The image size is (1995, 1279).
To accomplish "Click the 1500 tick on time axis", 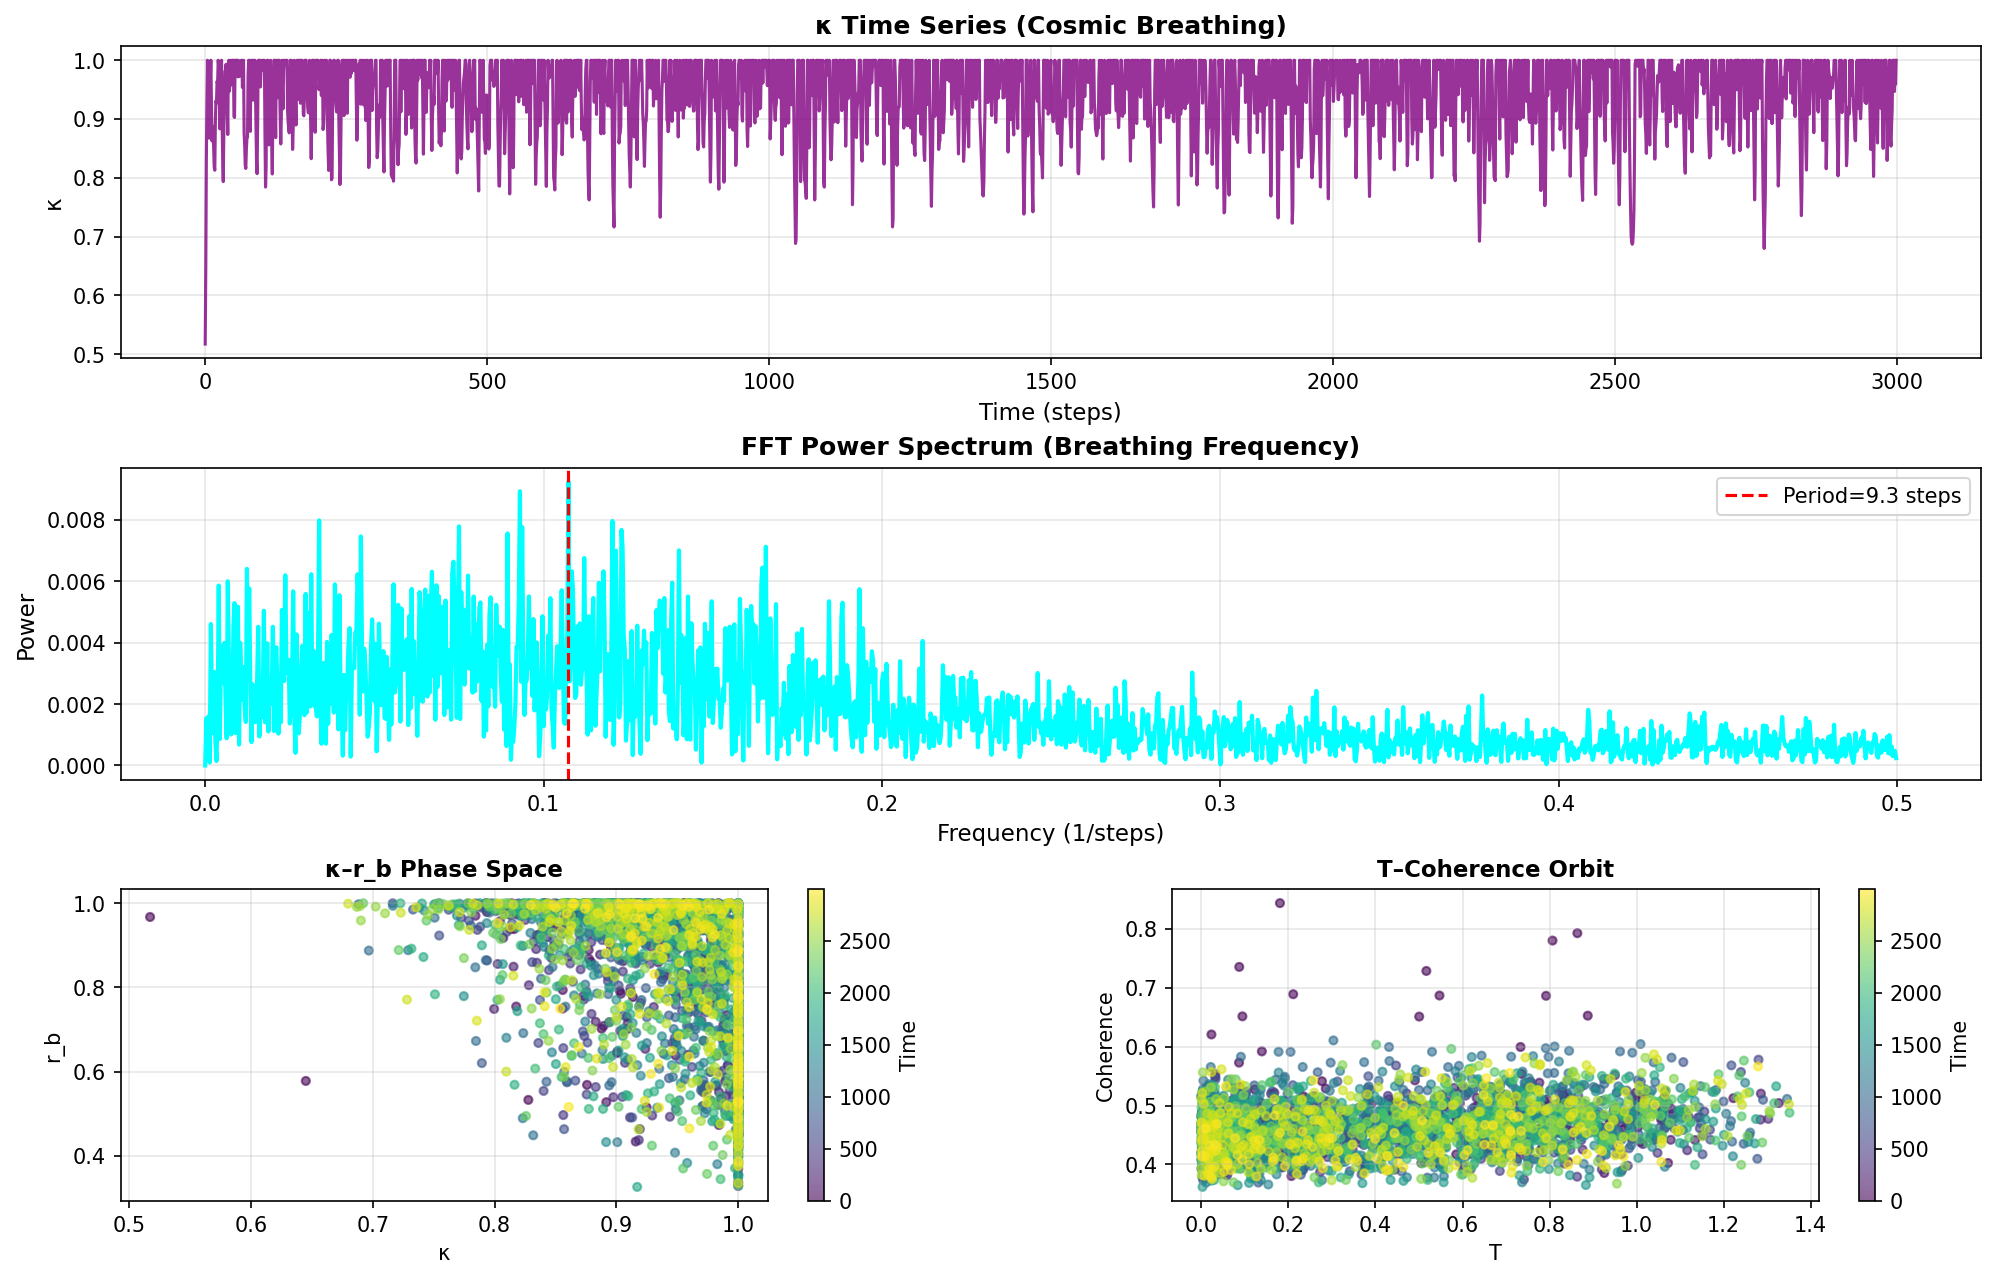I will 1051,381.
